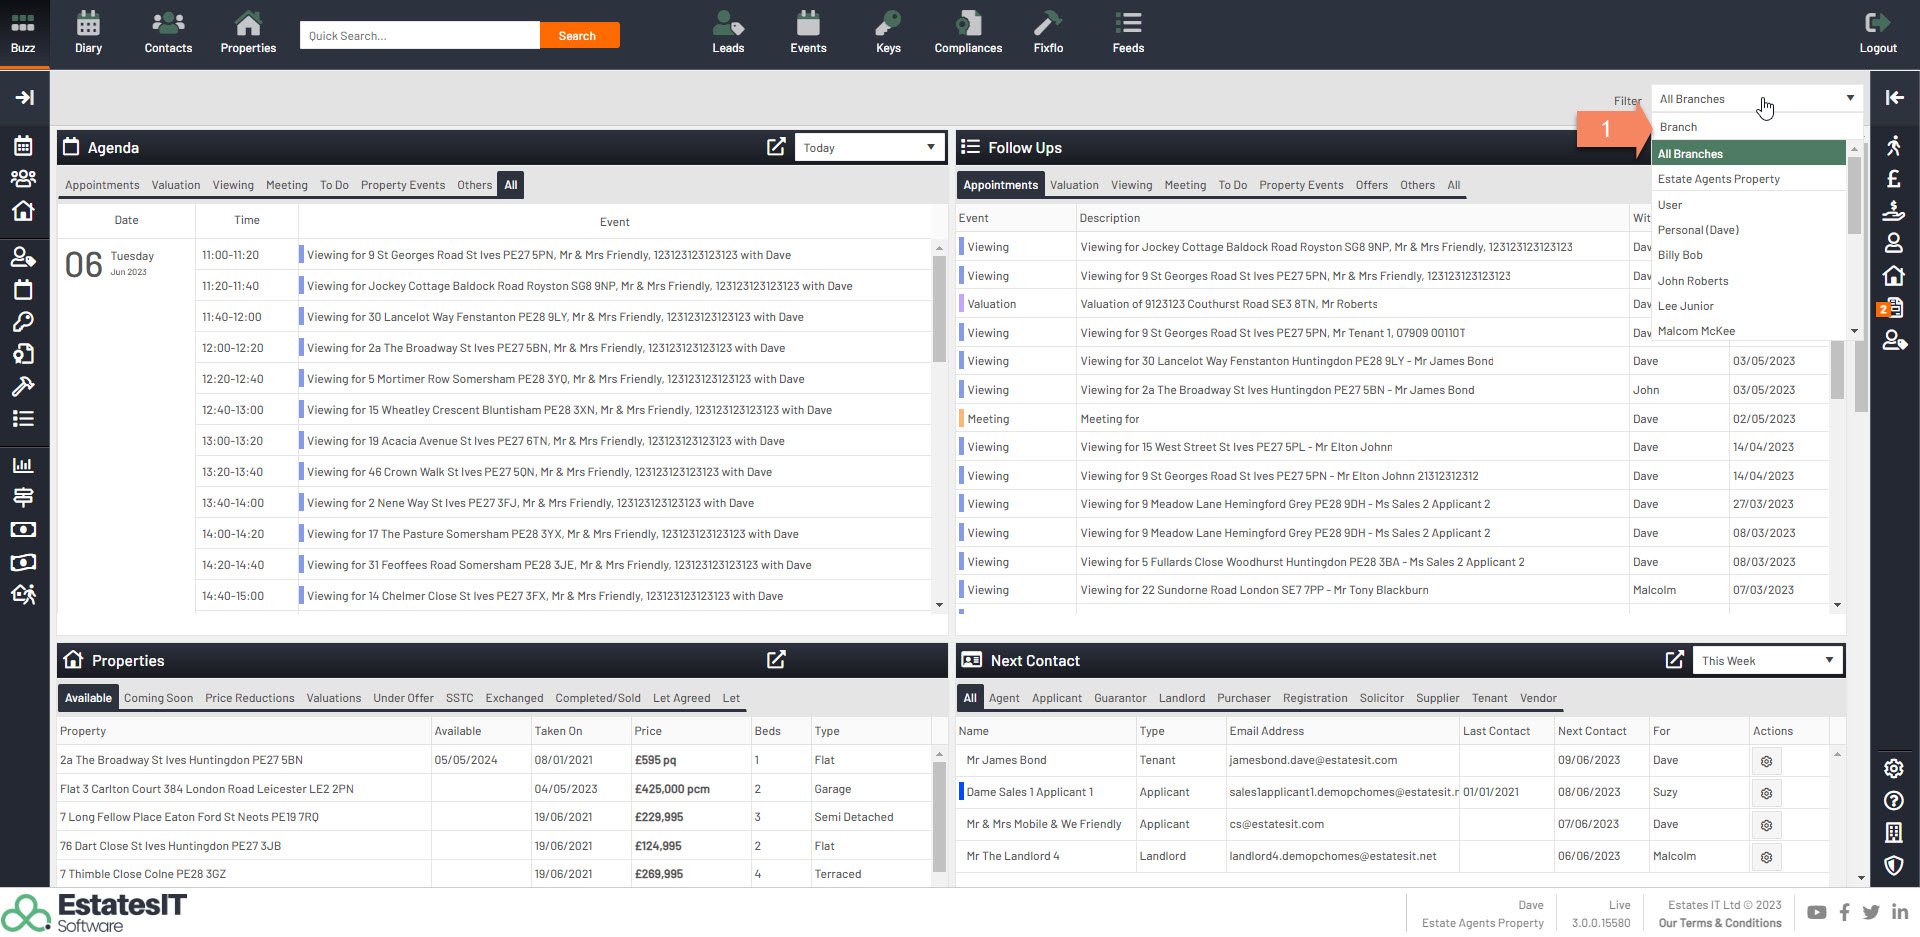Click the Compliances icon

(967, 33)
